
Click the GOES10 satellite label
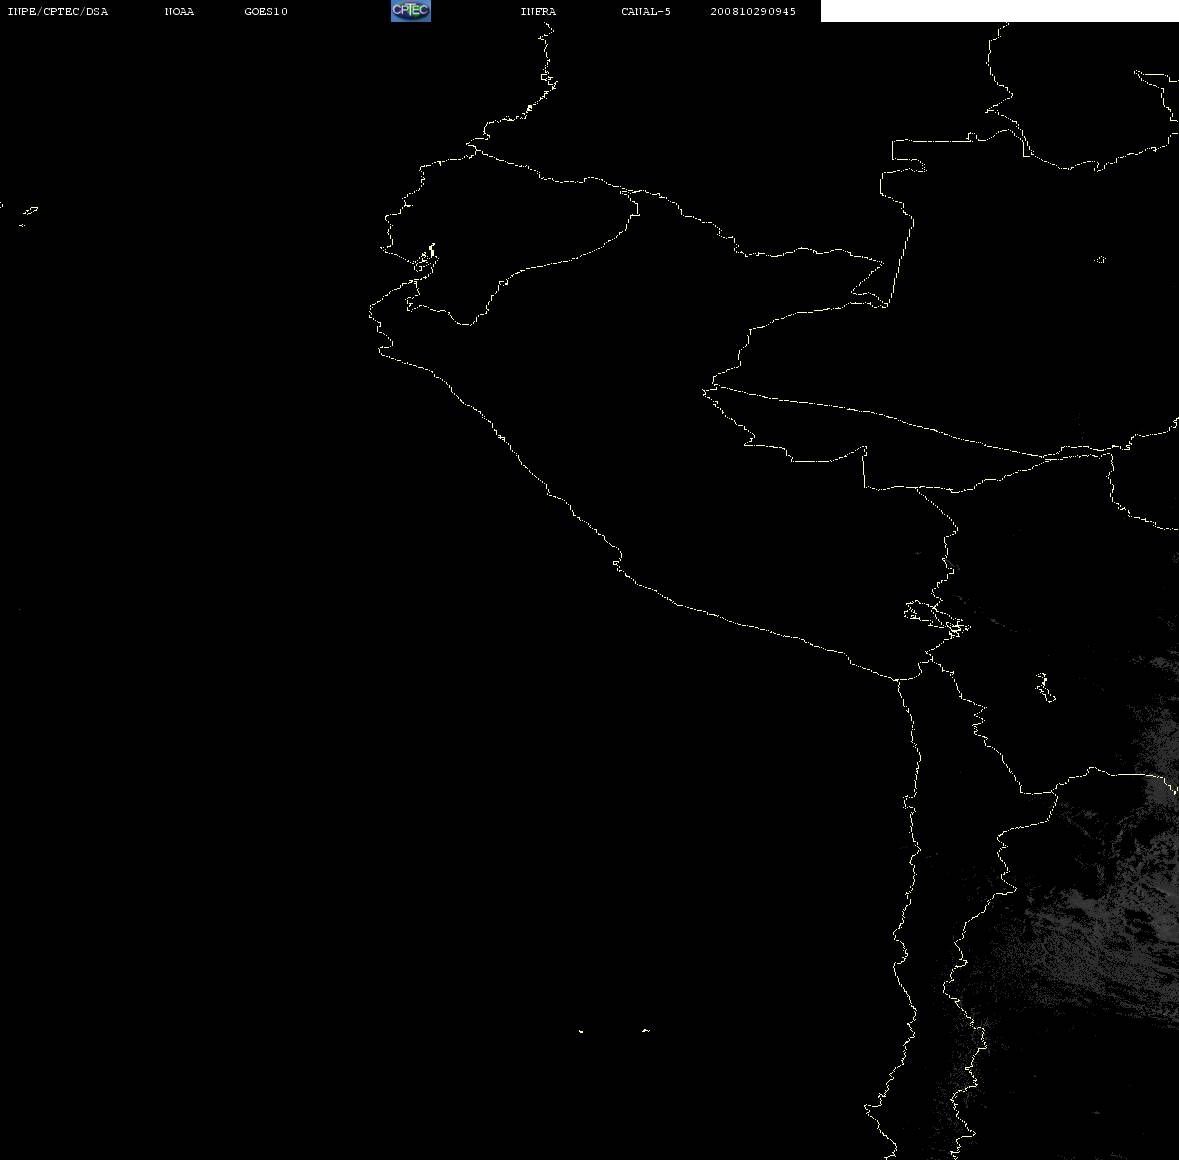pos(266,11)
